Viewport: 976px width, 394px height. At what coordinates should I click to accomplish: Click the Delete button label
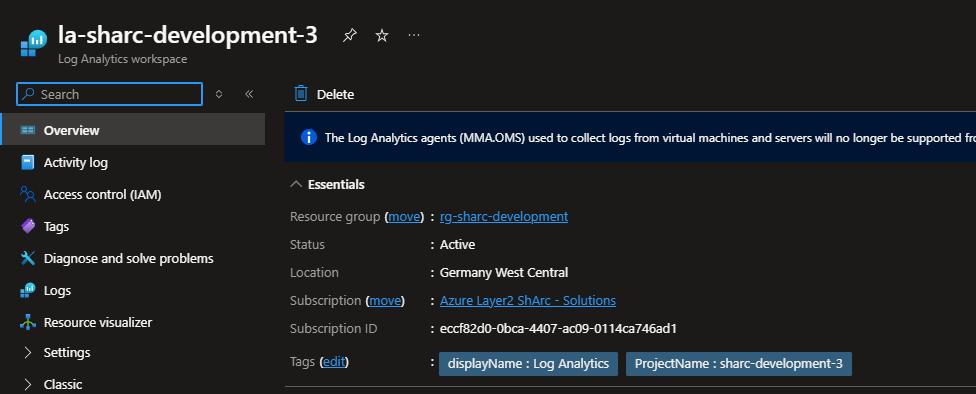(x=336, y=95)
